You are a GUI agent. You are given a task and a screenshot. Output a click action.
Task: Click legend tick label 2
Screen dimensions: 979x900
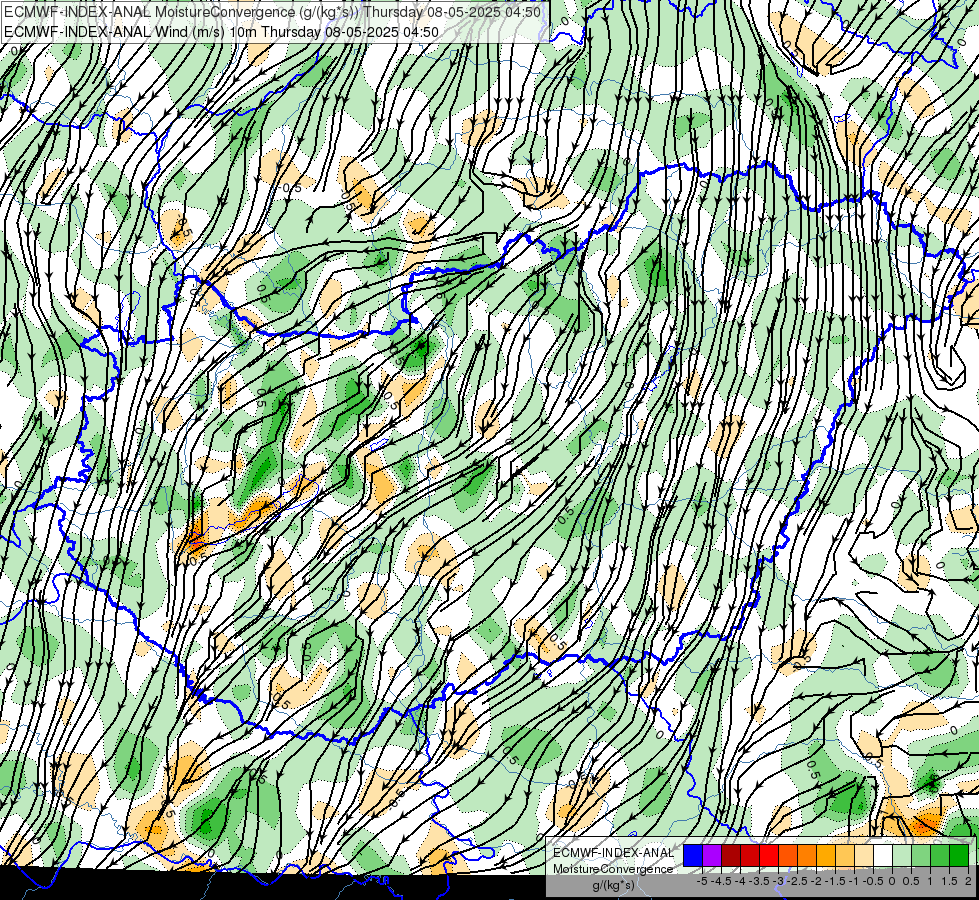pos(968,881)
